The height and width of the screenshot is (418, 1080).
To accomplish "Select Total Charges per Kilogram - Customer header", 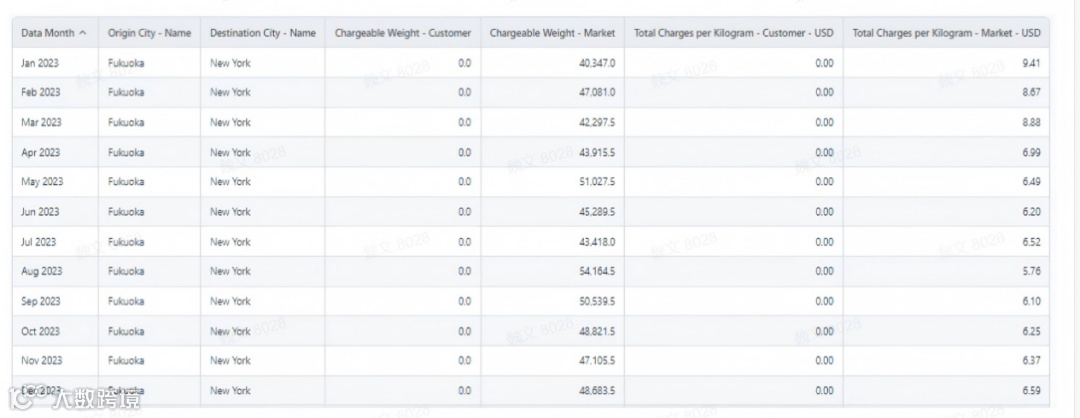I will [733, 33].
